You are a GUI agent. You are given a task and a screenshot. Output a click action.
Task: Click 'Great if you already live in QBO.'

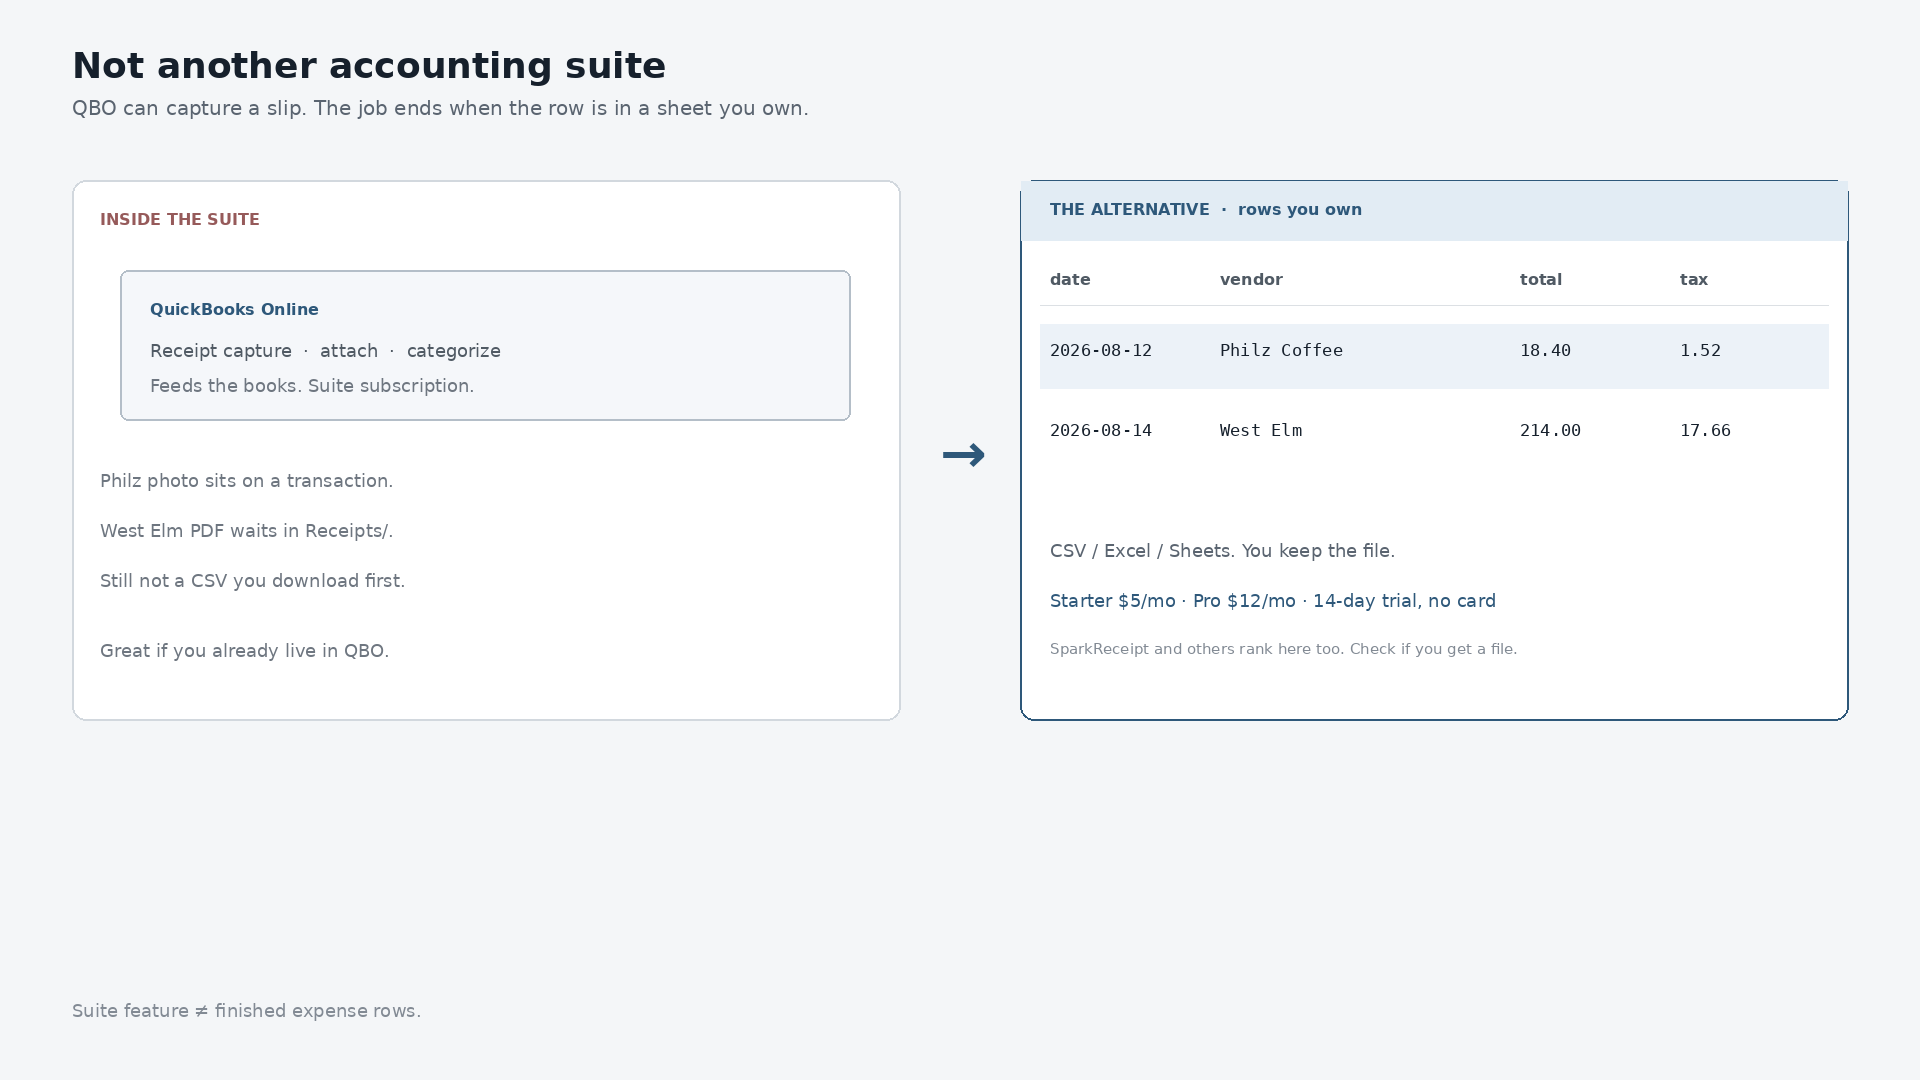(245, 651)
